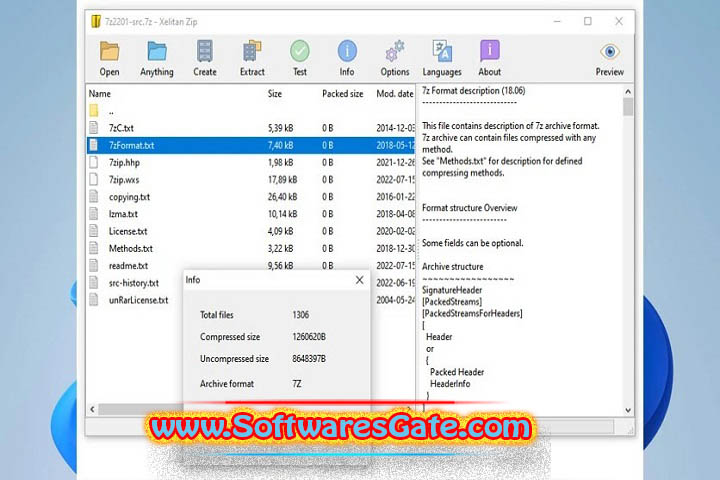Maximize the Xelitan Zip window
This screenshot has height=480, width=720.
coord(588,21)
